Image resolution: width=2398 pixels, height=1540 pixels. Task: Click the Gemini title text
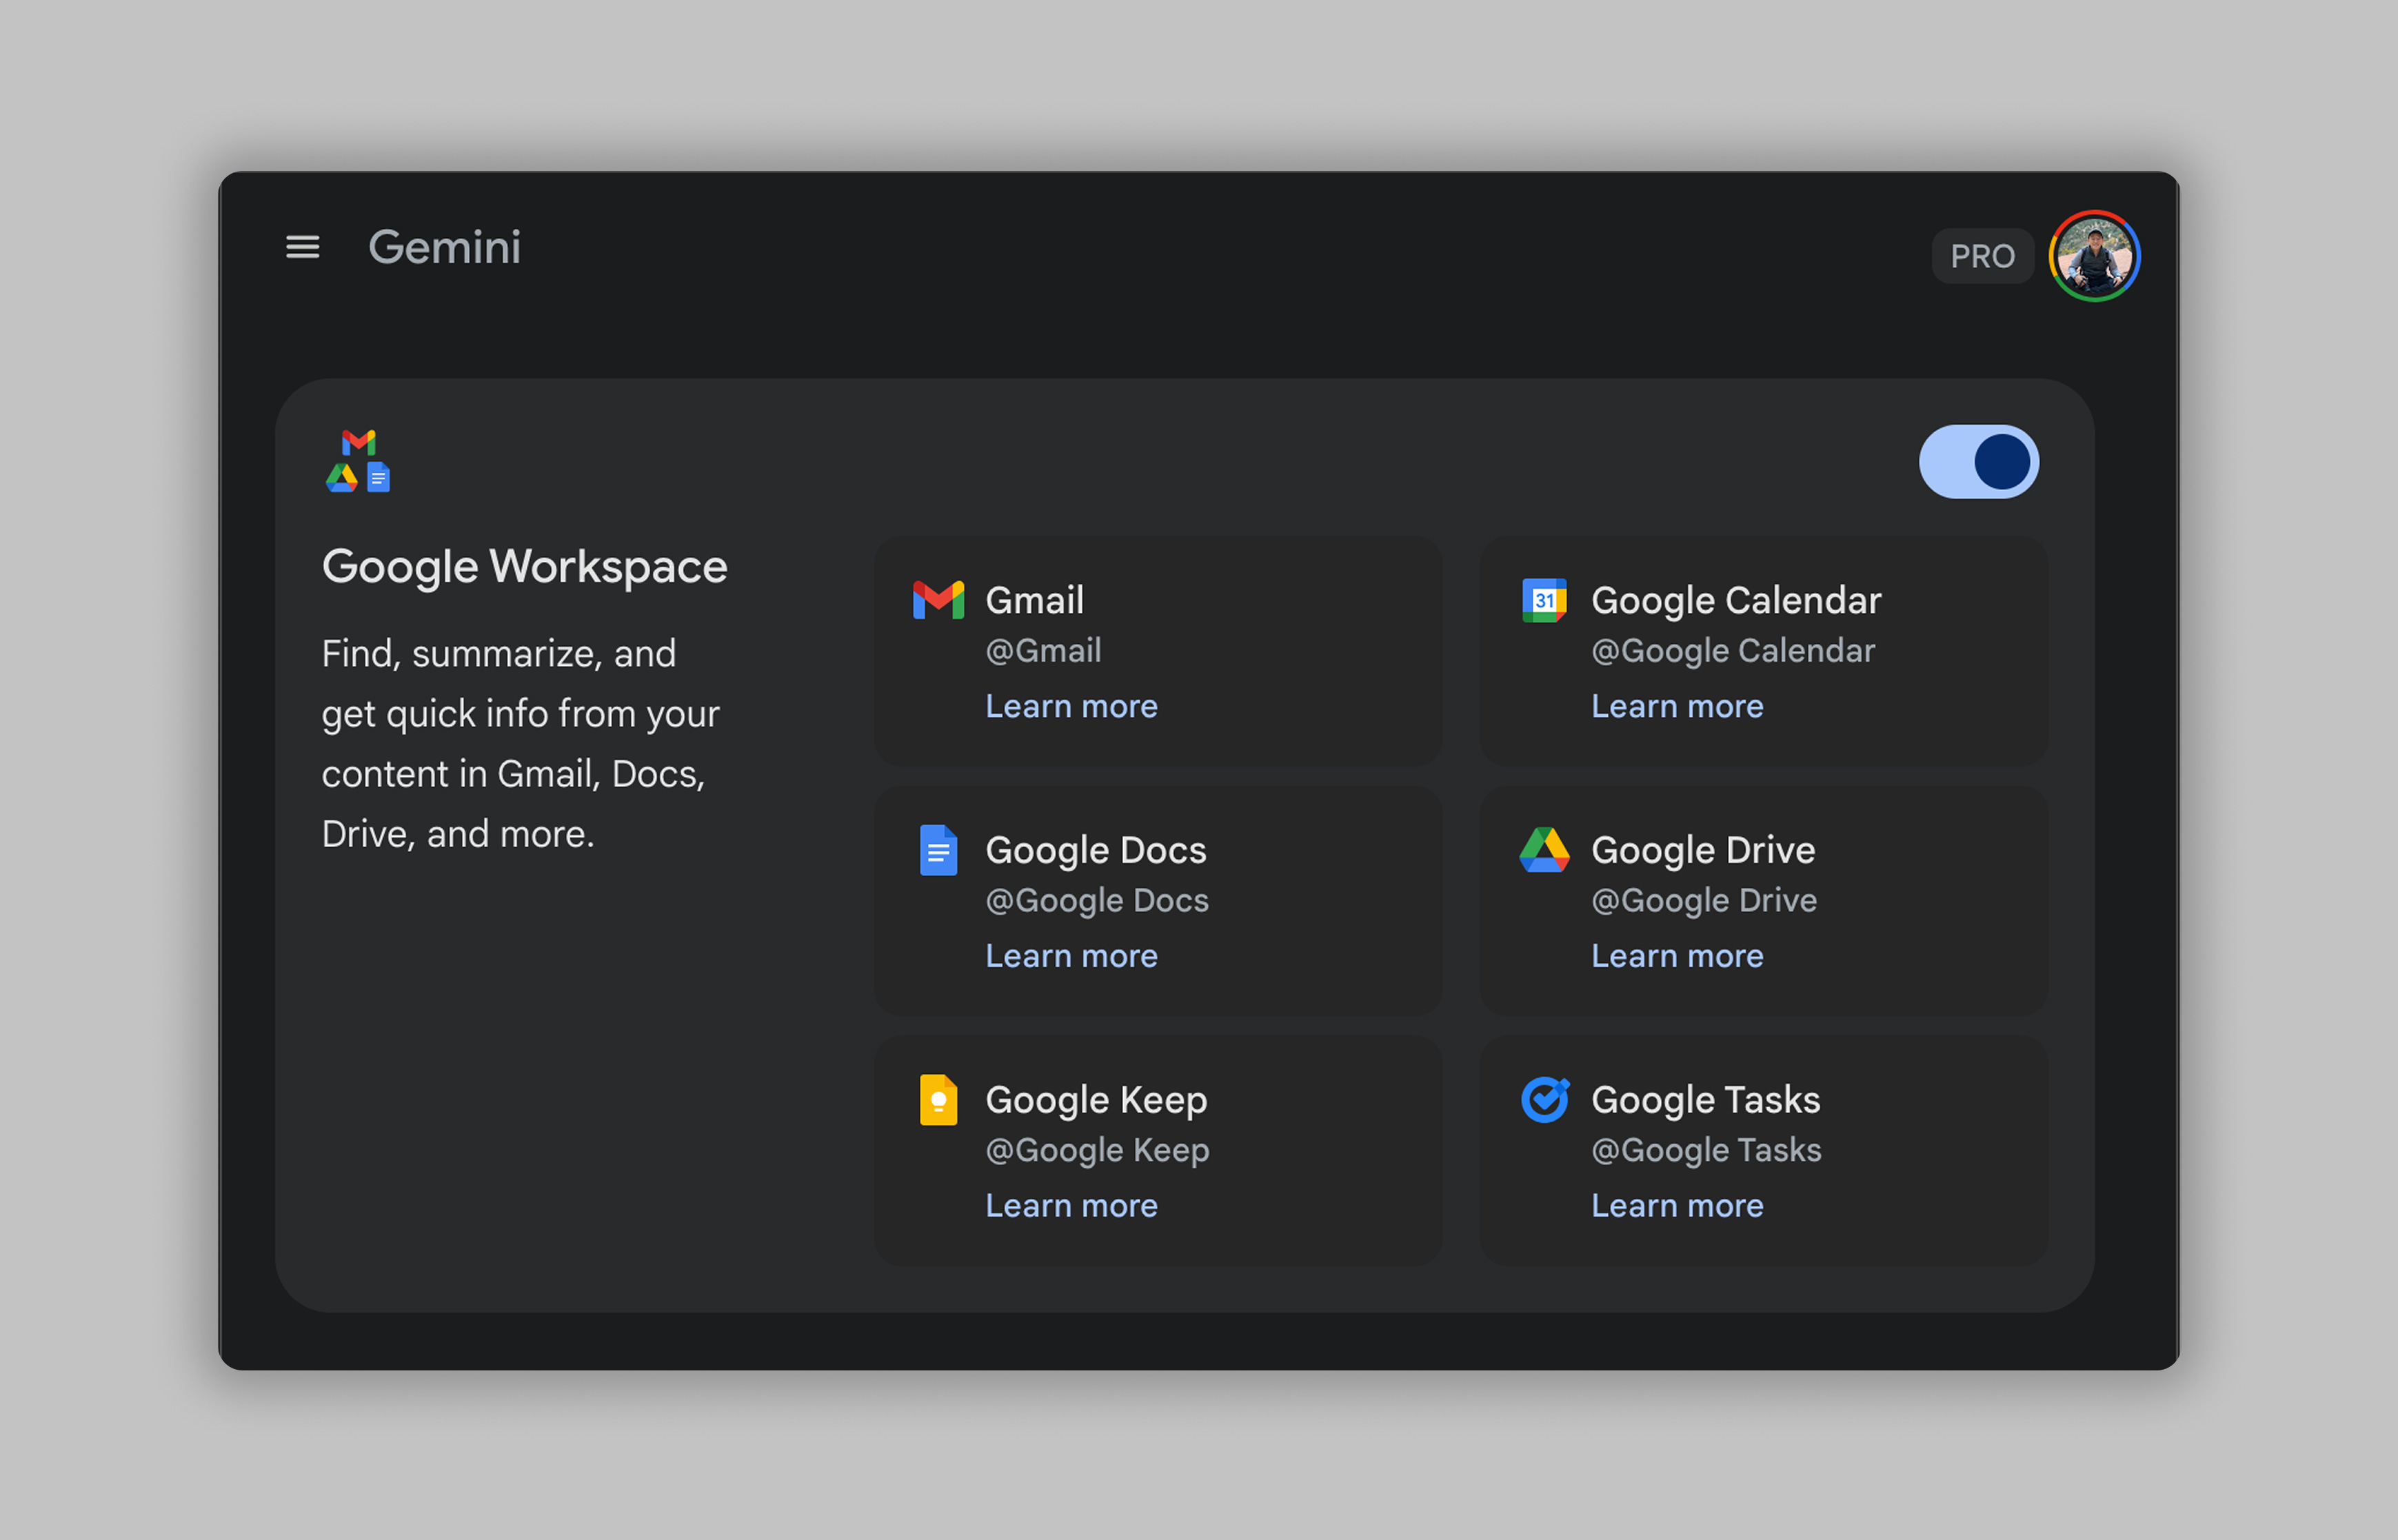444,247
